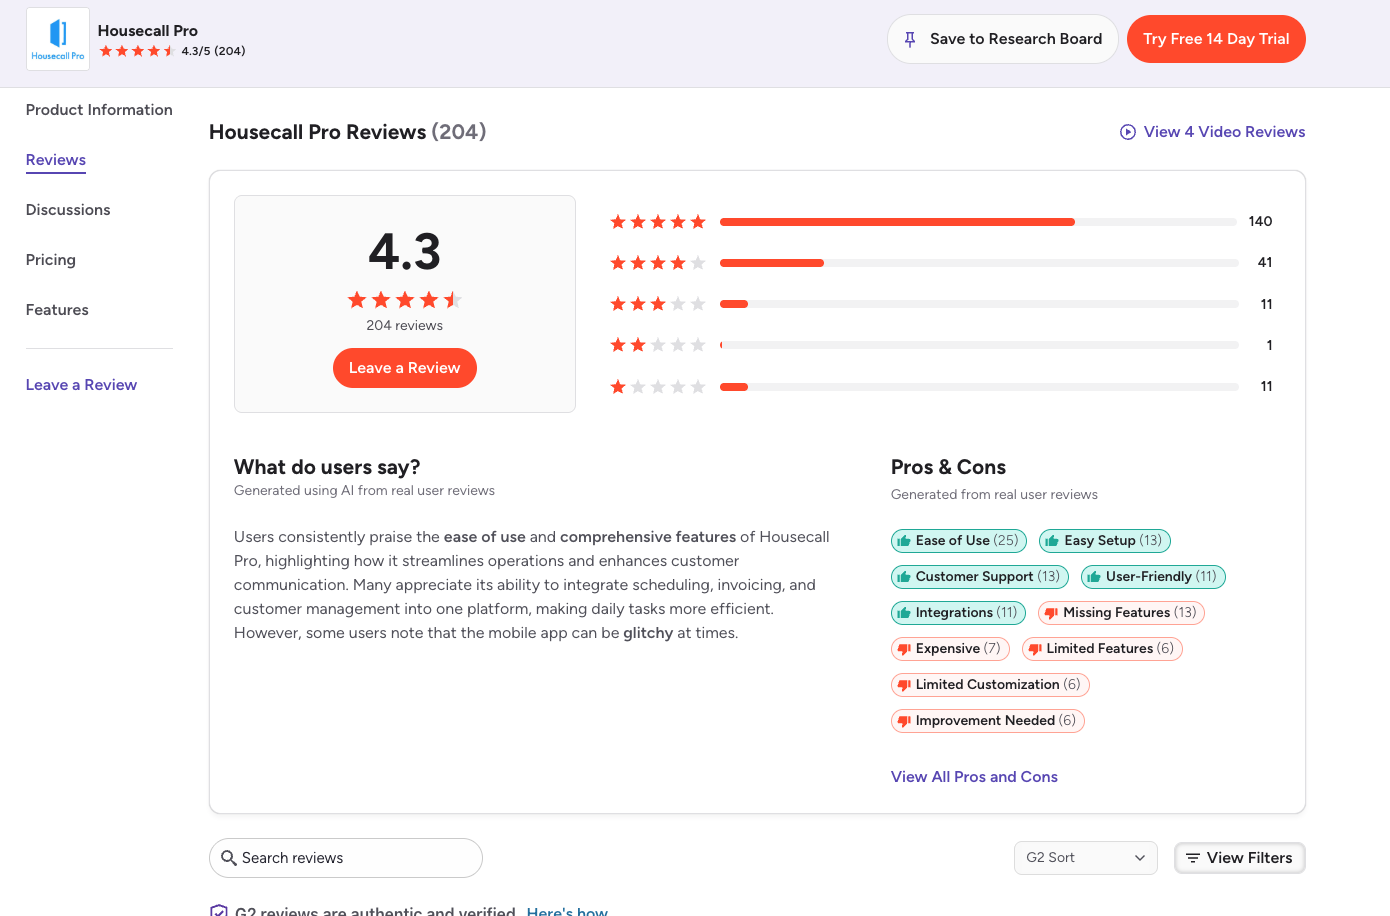Select the Easy Setup pro tag

click(x=1105, y=541)
